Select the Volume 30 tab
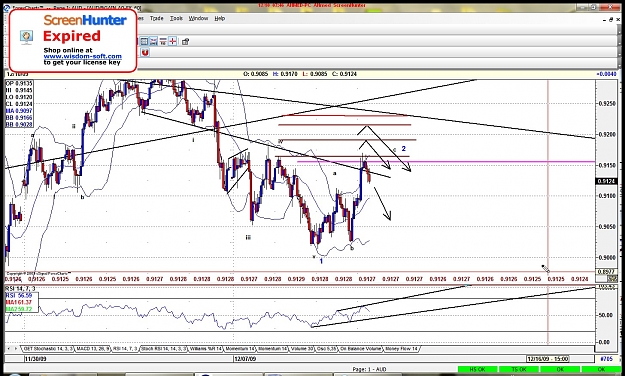This screenshot has width=625, height=376. (302, 348)
